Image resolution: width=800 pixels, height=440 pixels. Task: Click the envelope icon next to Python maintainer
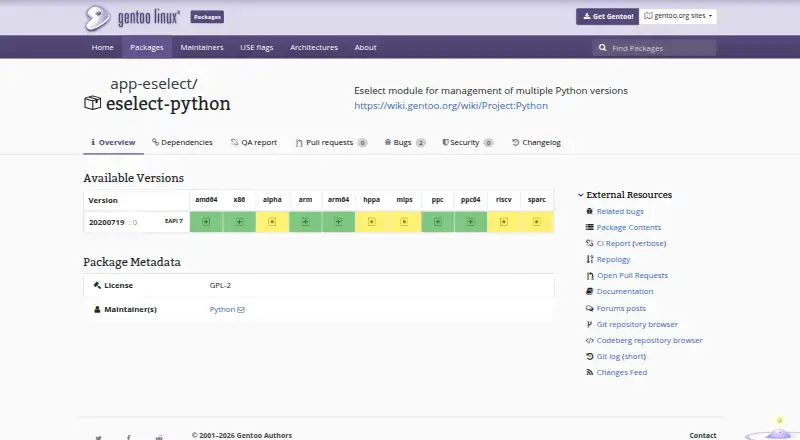(x=241, y=310)
